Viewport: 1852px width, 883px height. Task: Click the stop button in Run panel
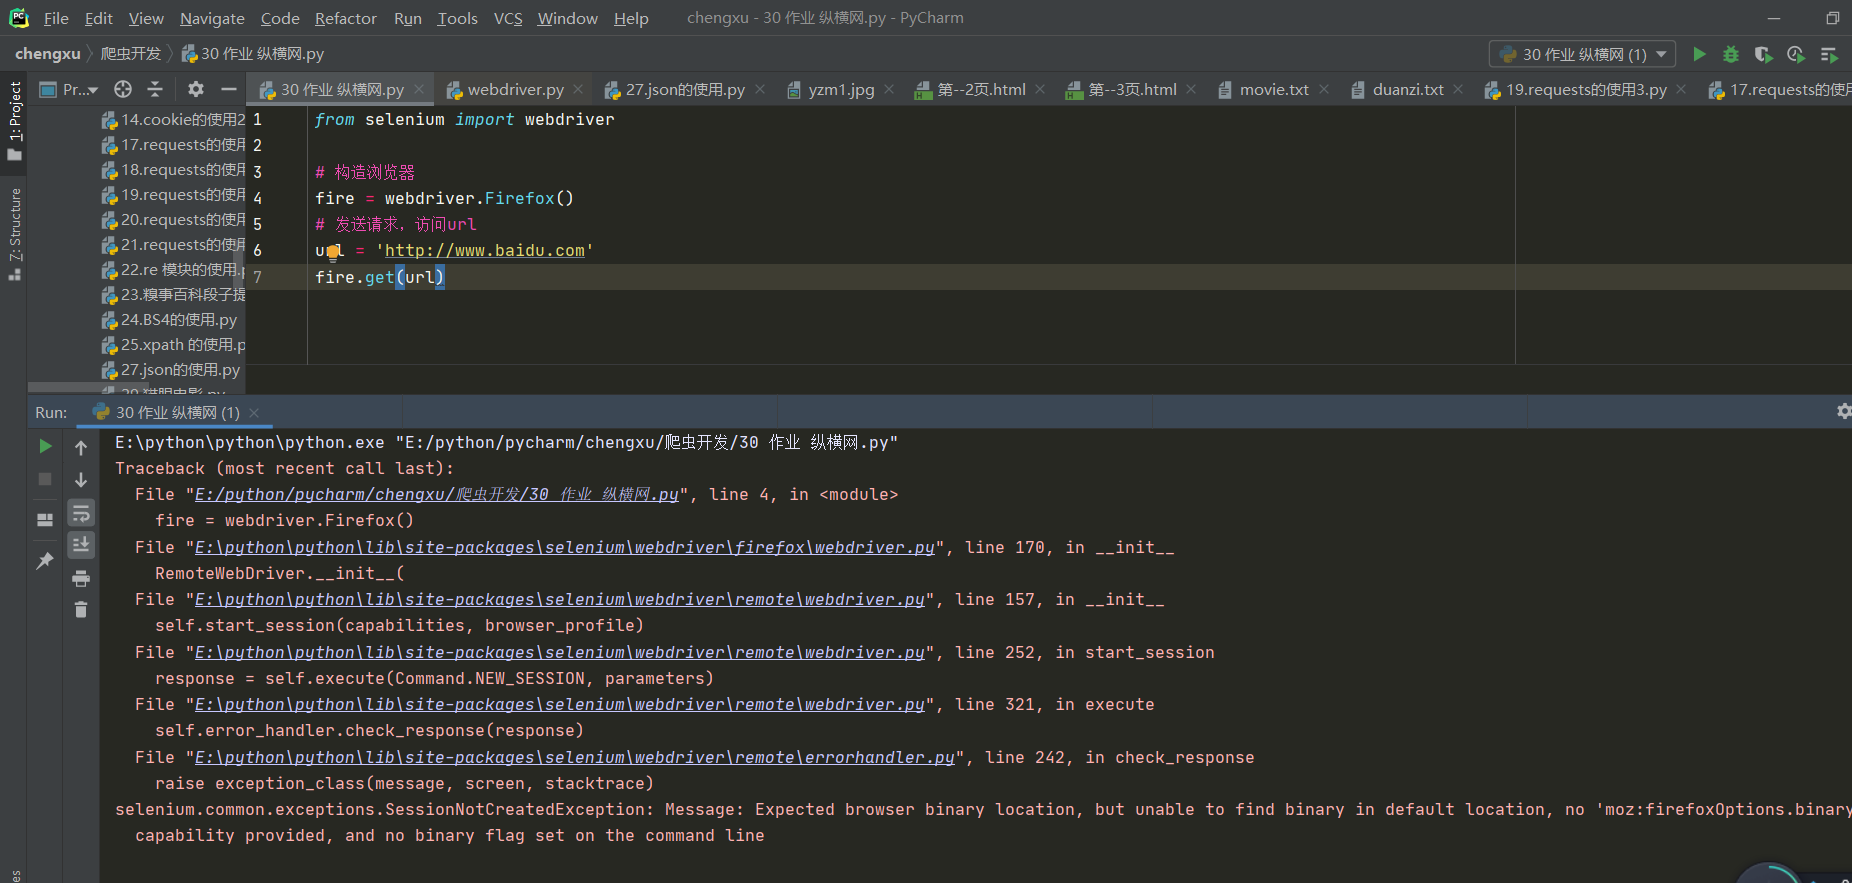(45, 479)
